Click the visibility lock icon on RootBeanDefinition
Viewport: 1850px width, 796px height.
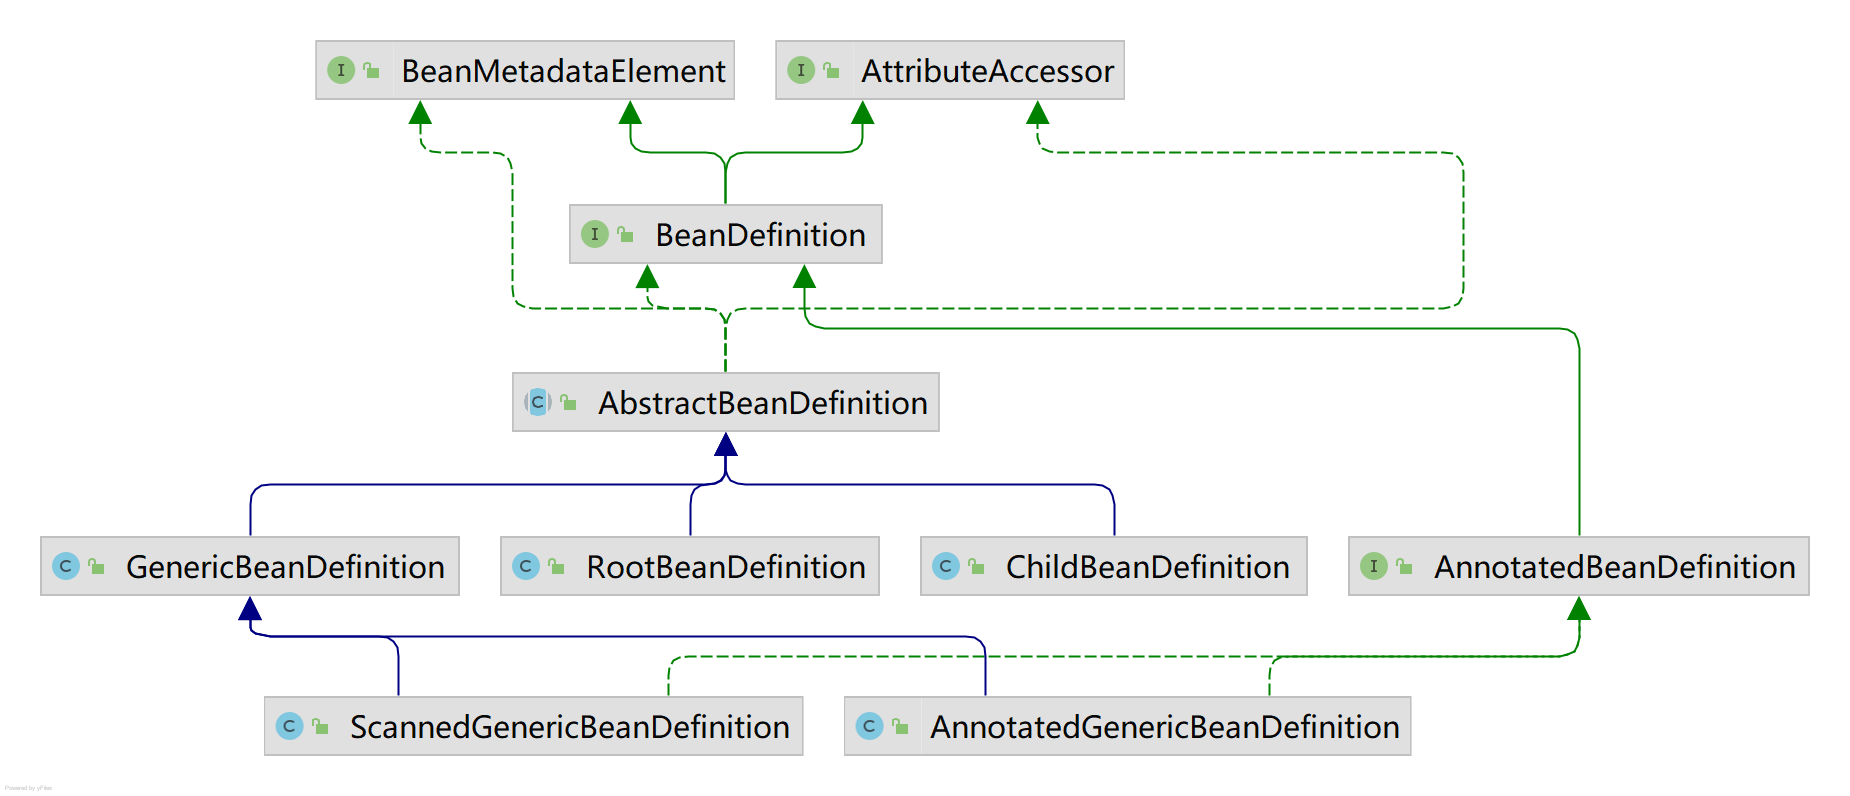coord(556,566)
